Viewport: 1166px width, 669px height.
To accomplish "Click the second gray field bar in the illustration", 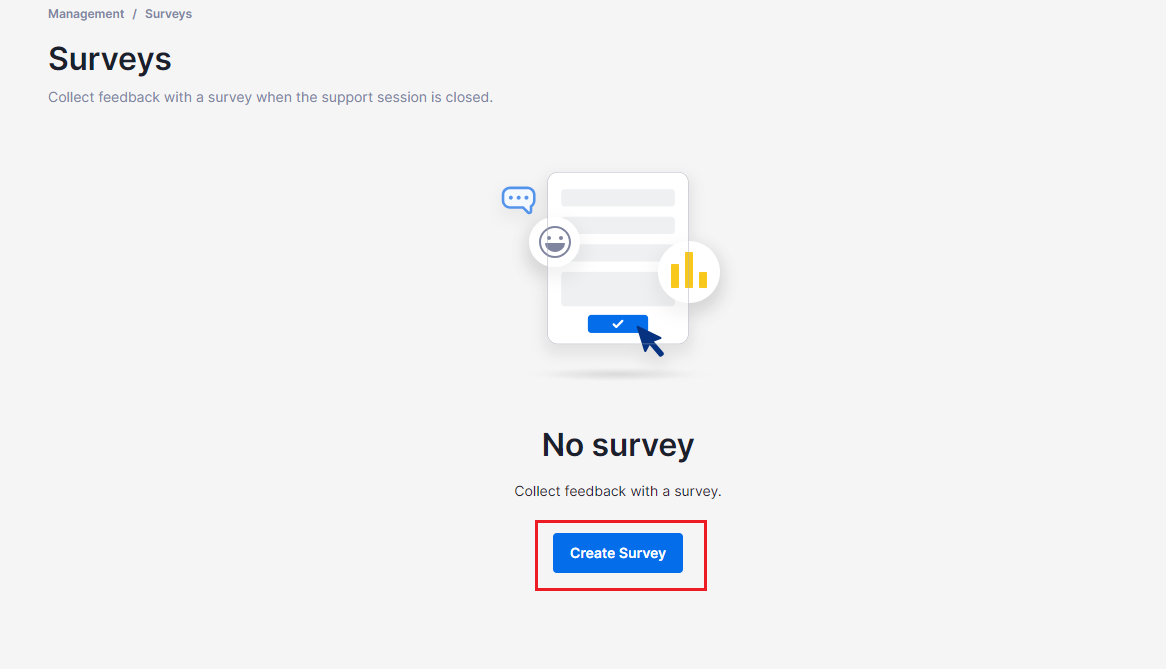I will pos(617,225).
